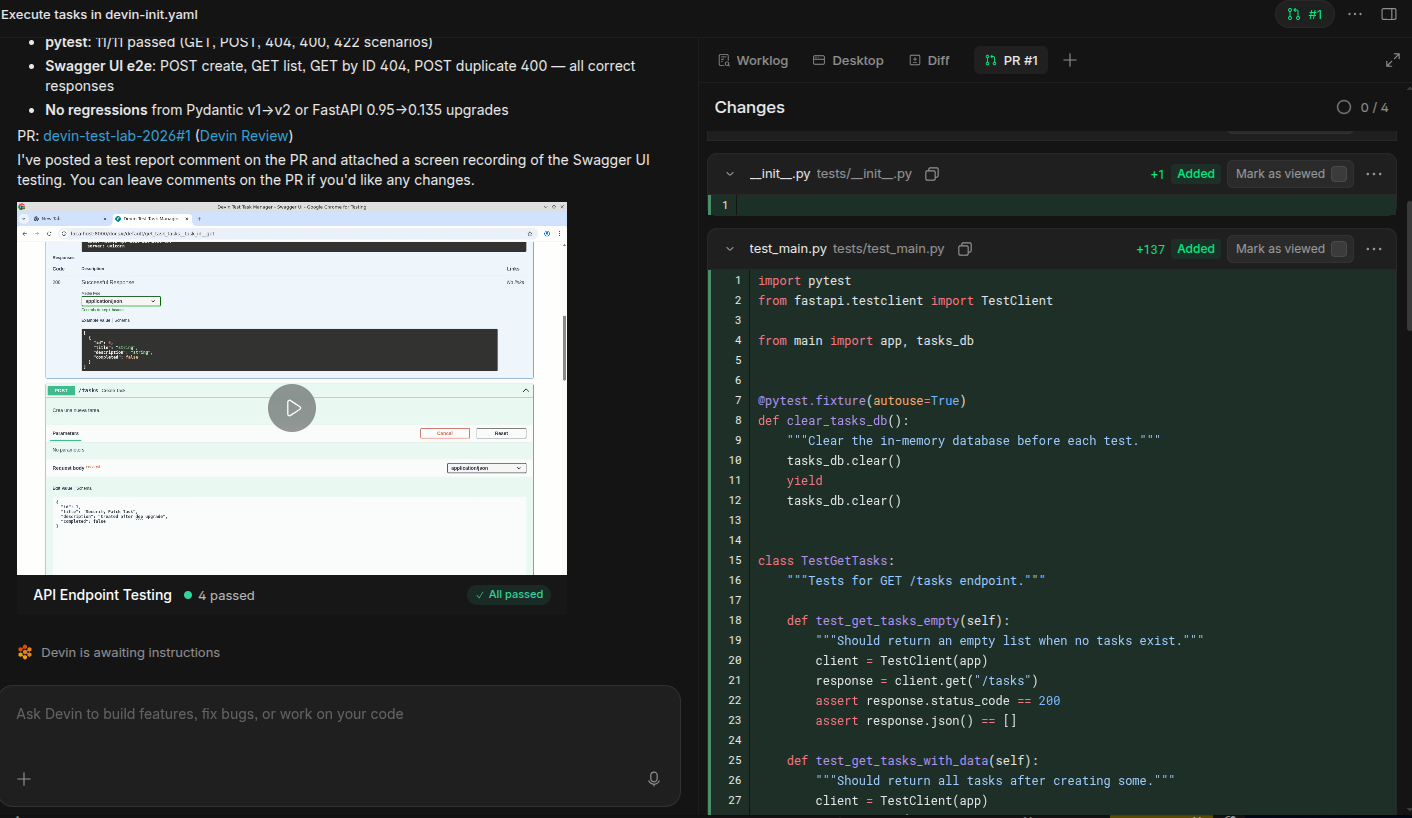Image resolution: width=1412 pixels, height=818 pixels.
Task: Mark __init__.py as viewed
Action: 1339,174
